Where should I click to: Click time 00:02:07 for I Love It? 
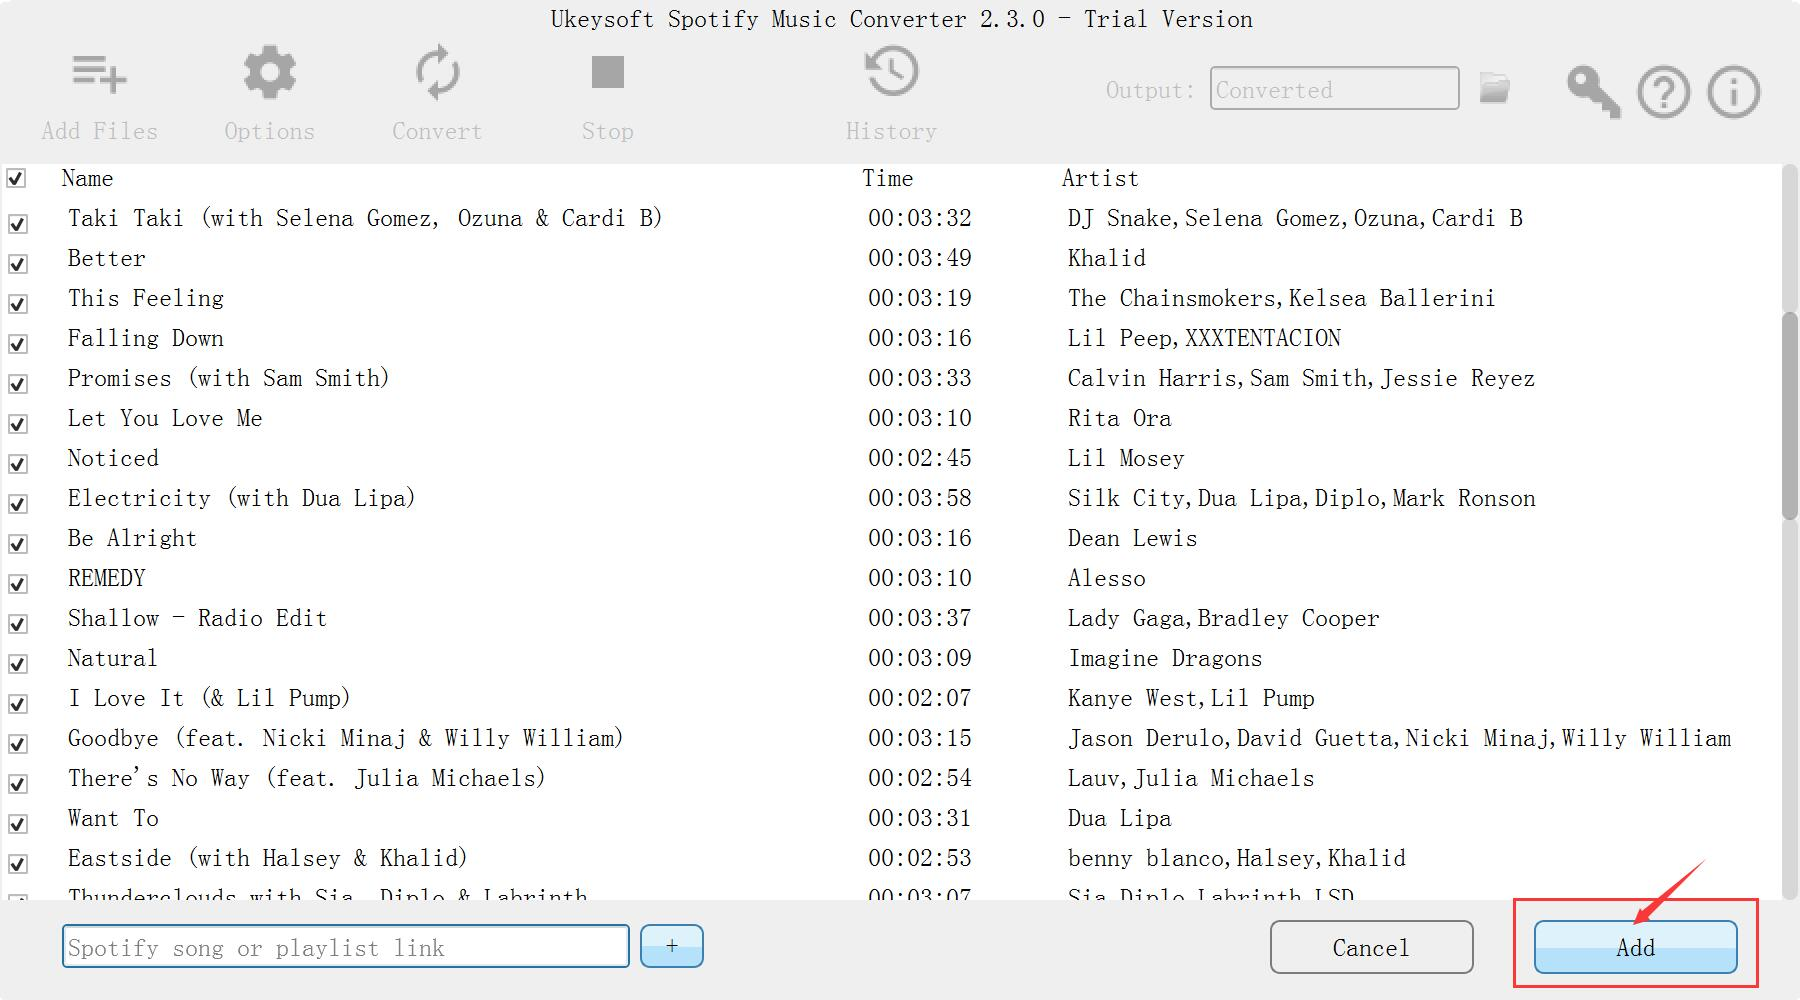[x=920, y=698]
